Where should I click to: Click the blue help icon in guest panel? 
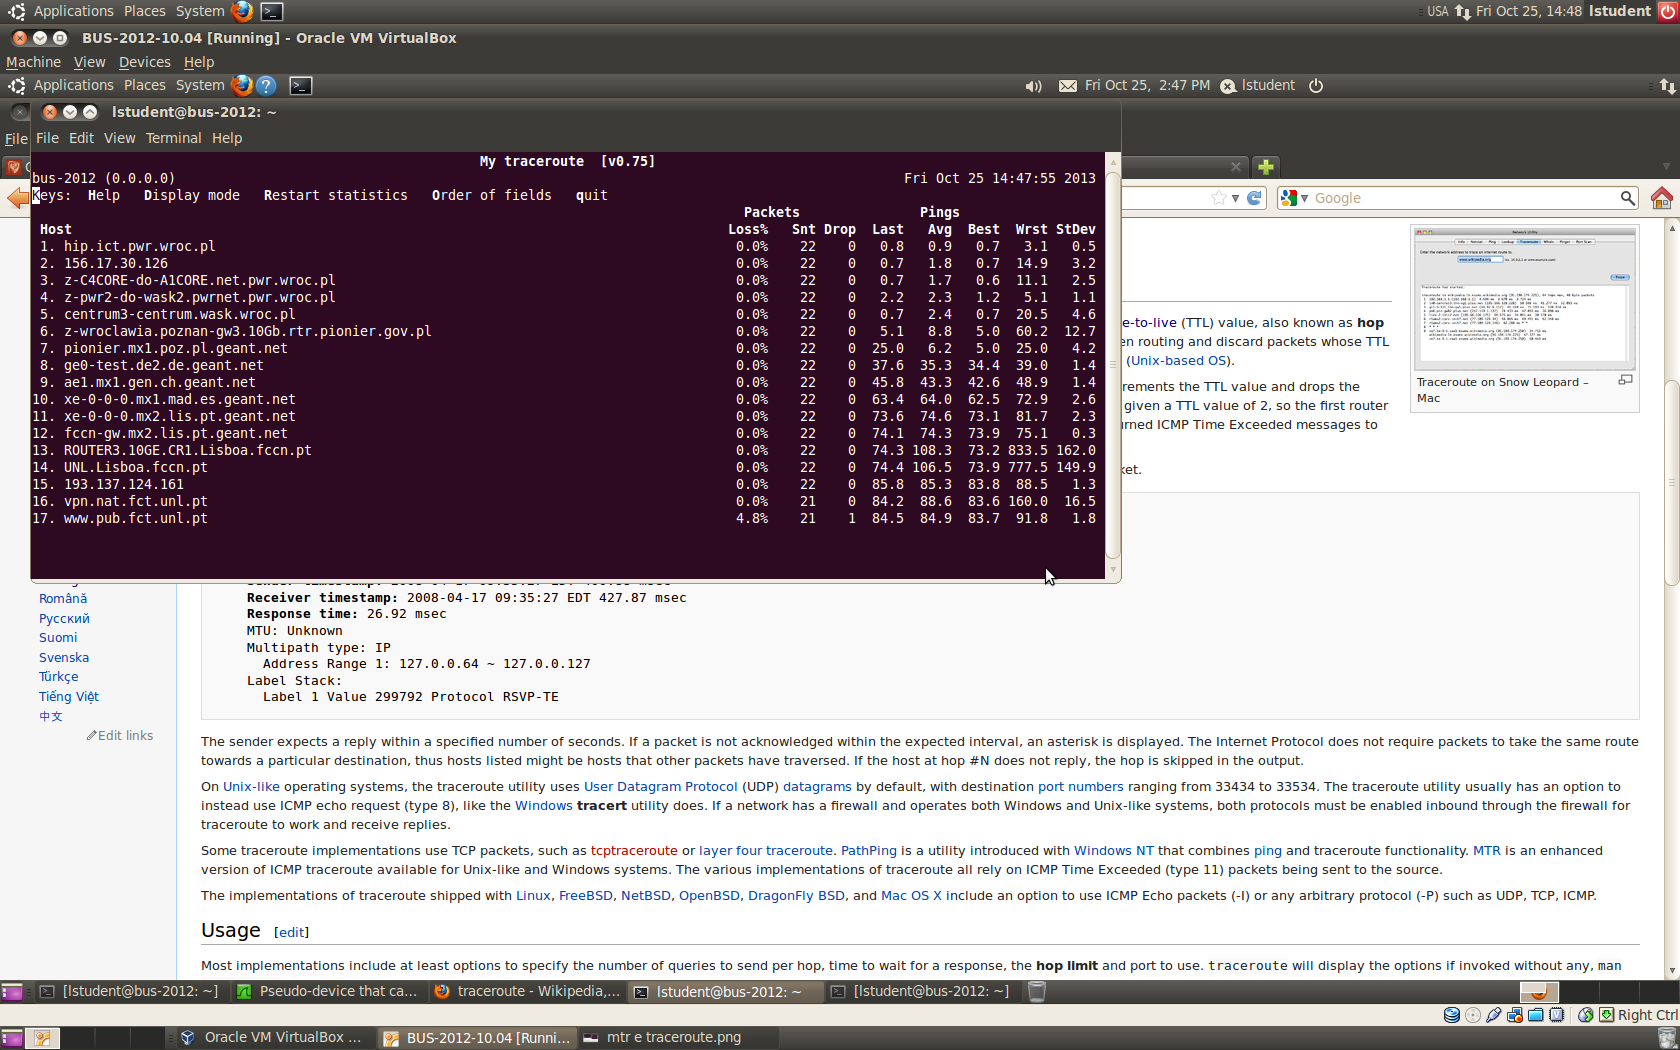coord(266,86)
